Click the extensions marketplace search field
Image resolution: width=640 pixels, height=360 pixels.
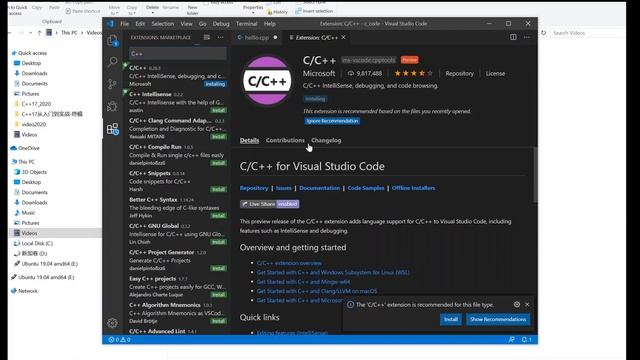click(x=178, y=53)
